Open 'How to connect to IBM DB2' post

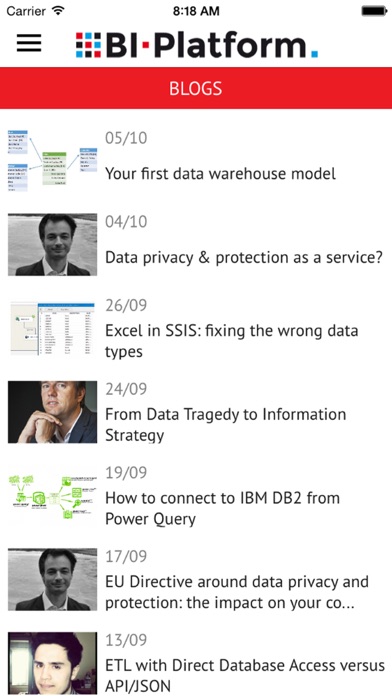pyautogui.click(x=222, y=508)
